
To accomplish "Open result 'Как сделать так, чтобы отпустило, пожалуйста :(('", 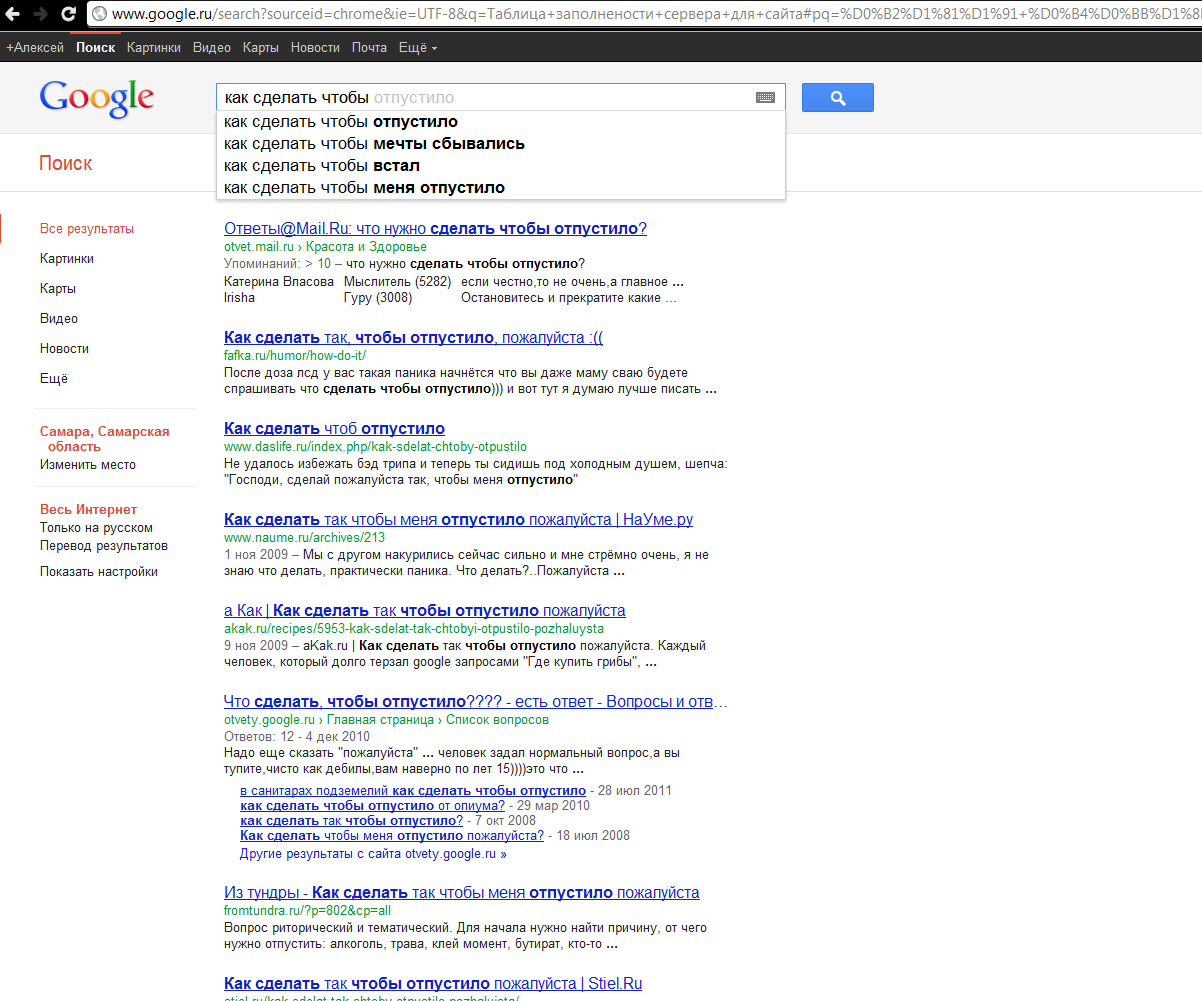I will (413, 337).
